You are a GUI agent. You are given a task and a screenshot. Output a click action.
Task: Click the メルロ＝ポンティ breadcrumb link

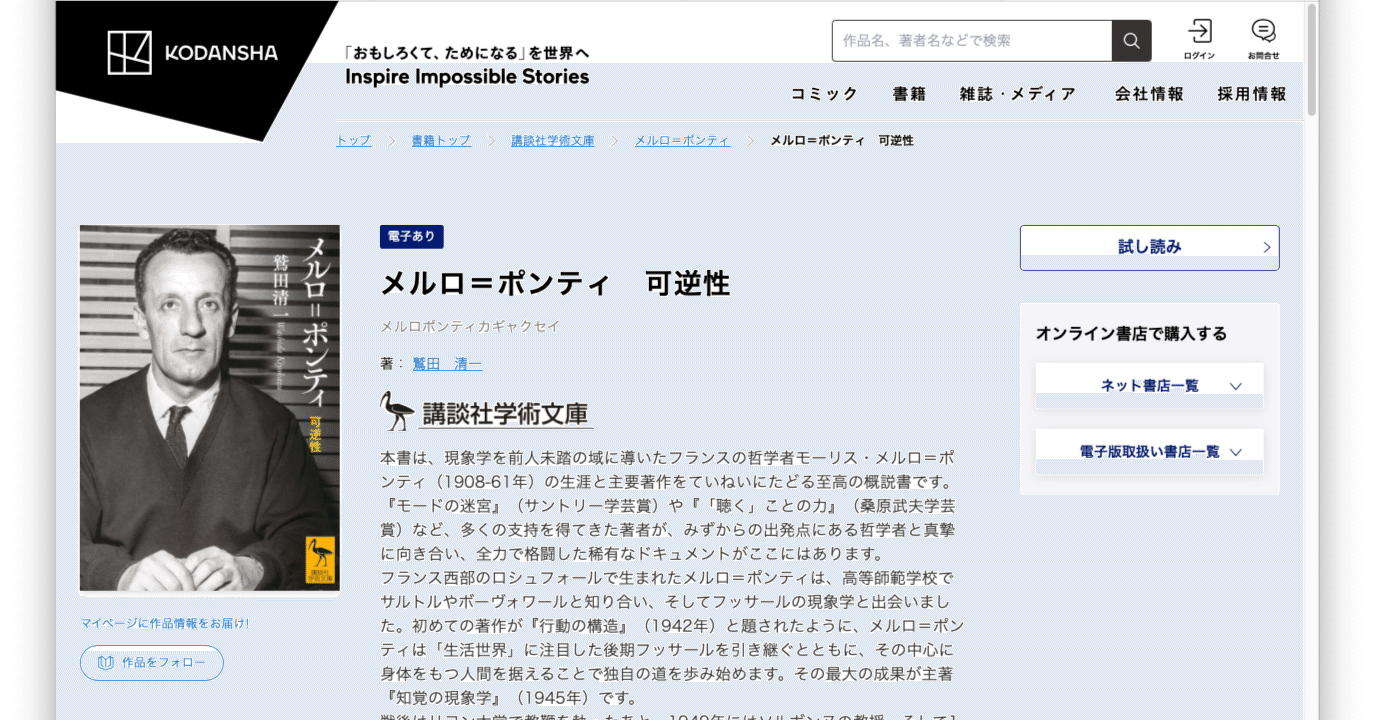pyautogui.click(x=681, y=140)
